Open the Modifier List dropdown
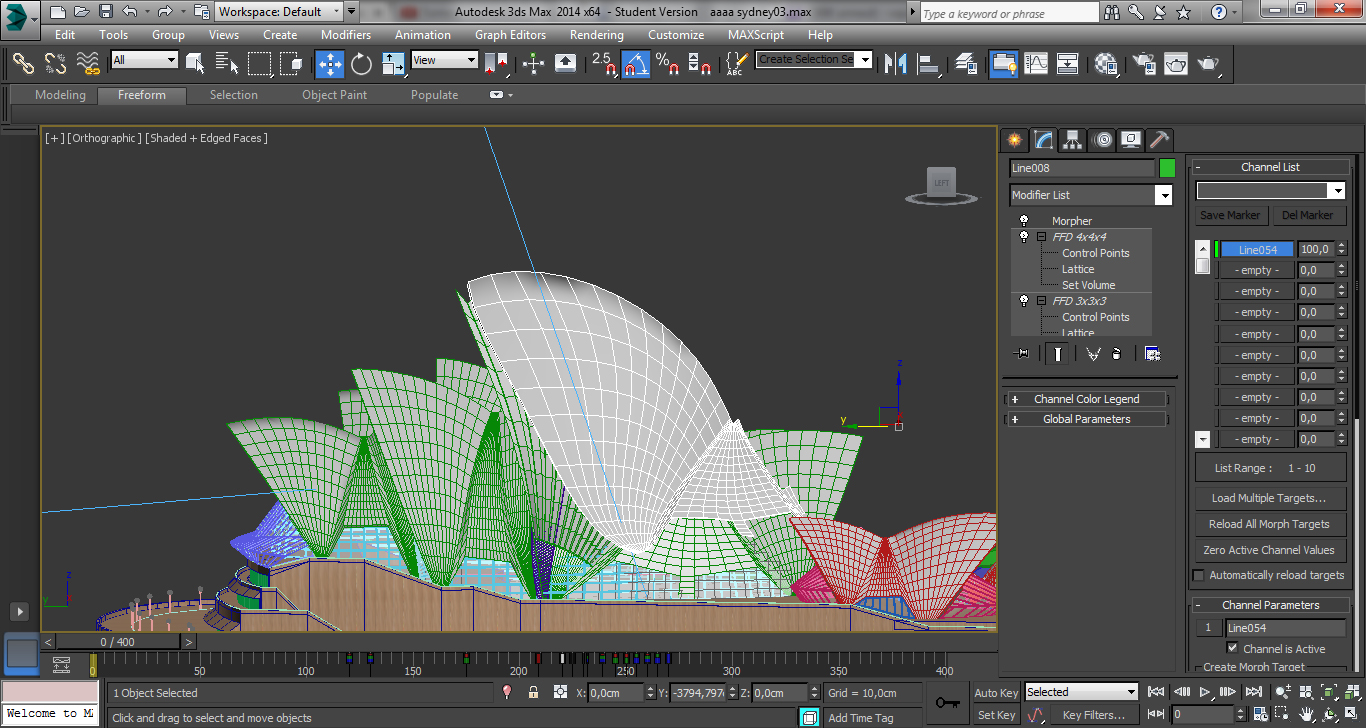The width and height of the screenshot is (1366, 728). 1090,195
